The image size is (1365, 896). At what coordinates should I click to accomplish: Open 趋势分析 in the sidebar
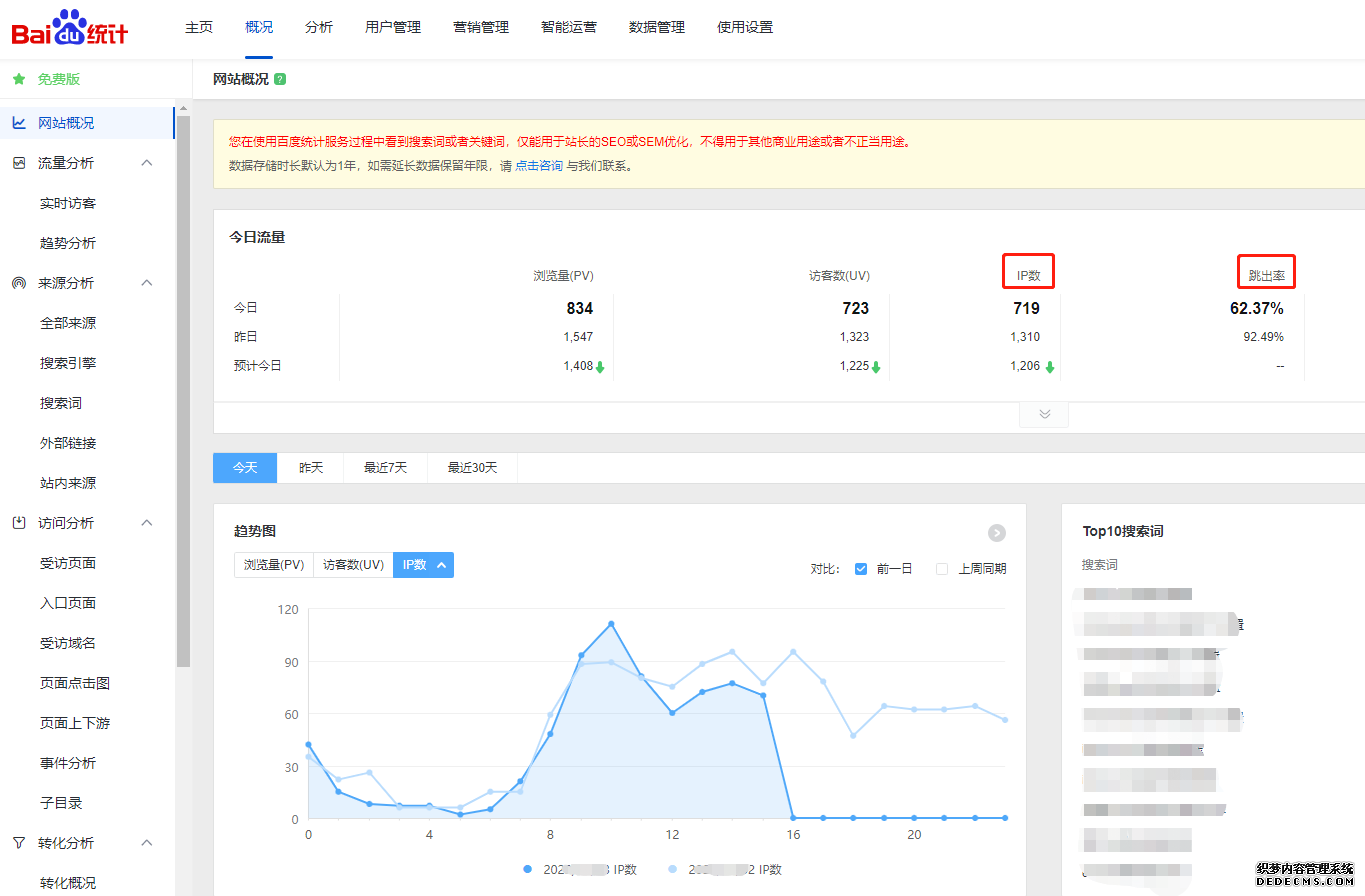pos(68,243)
